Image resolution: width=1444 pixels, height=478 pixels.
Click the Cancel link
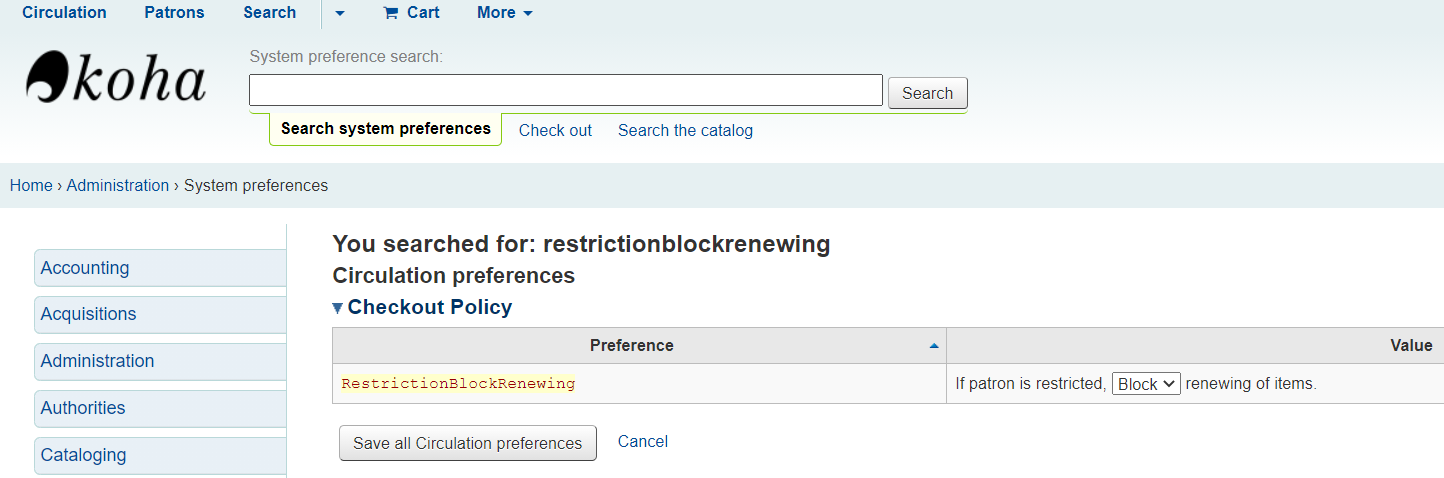(x=643, y=442)
